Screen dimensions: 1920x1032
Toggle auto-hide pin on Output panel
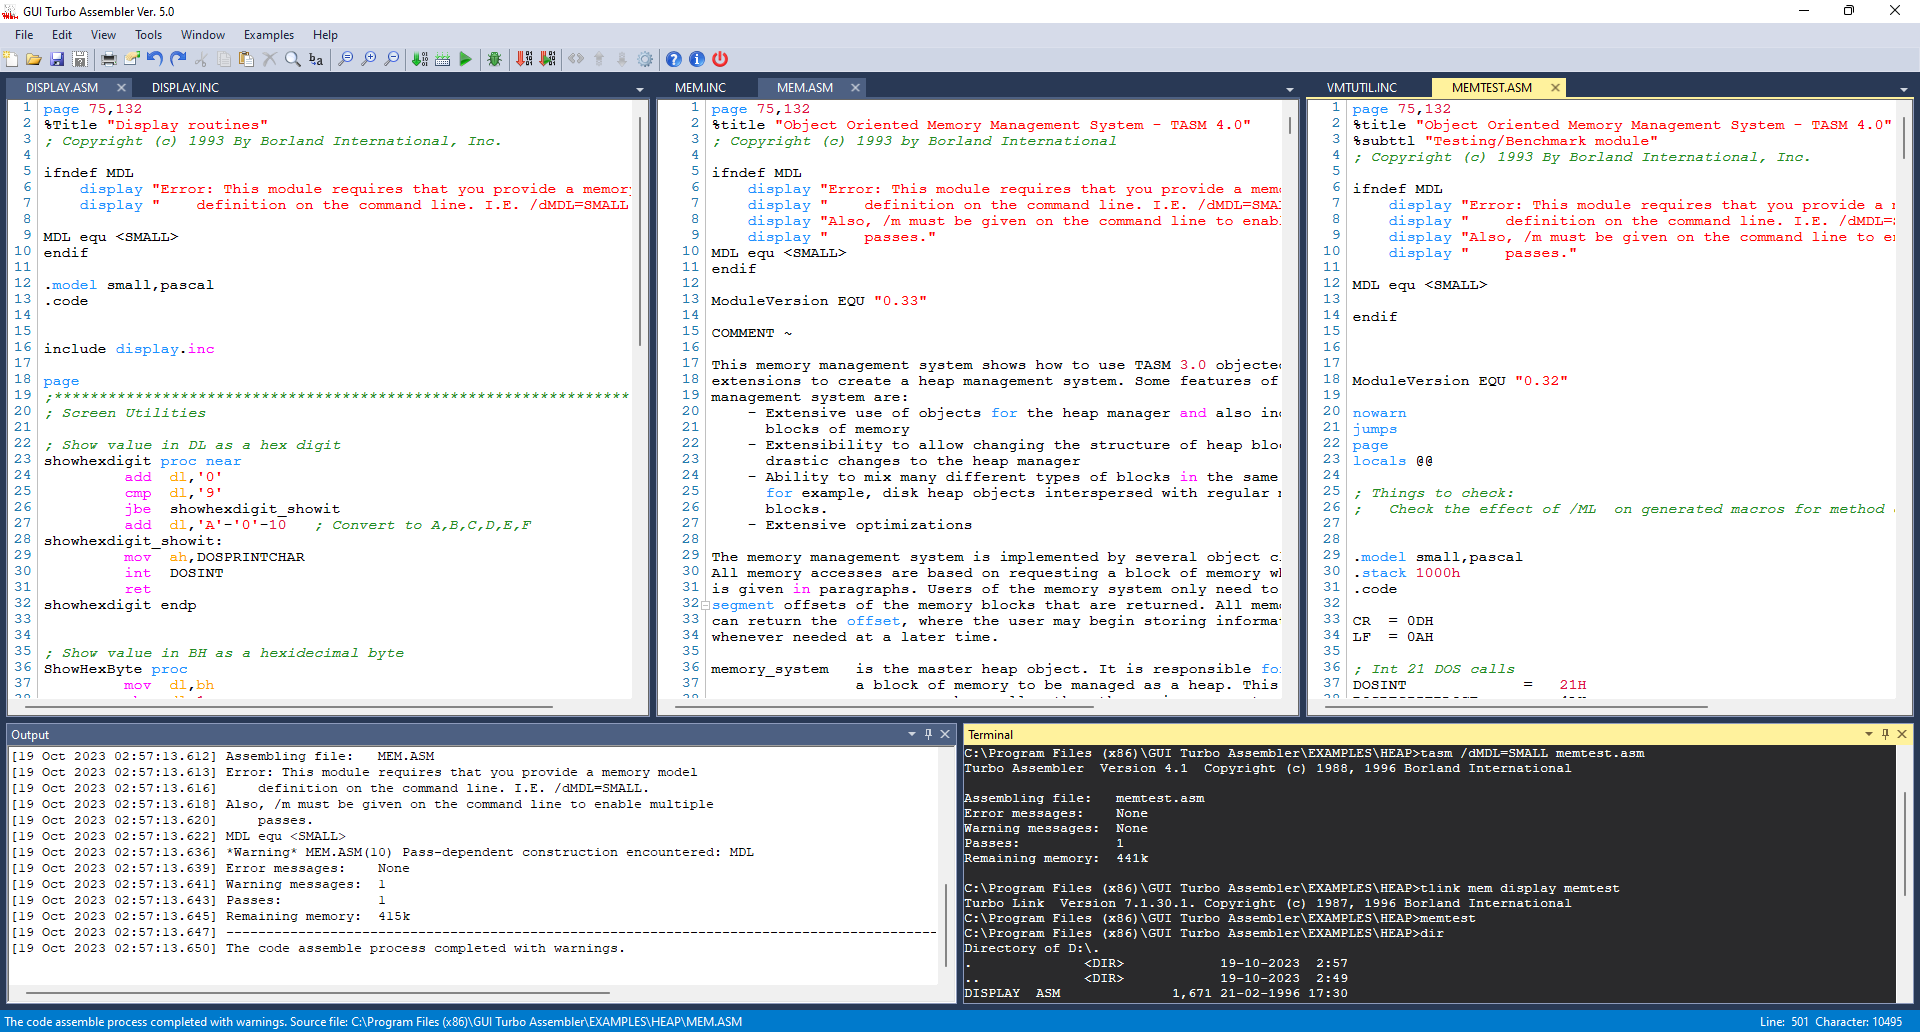pos(928,734)
